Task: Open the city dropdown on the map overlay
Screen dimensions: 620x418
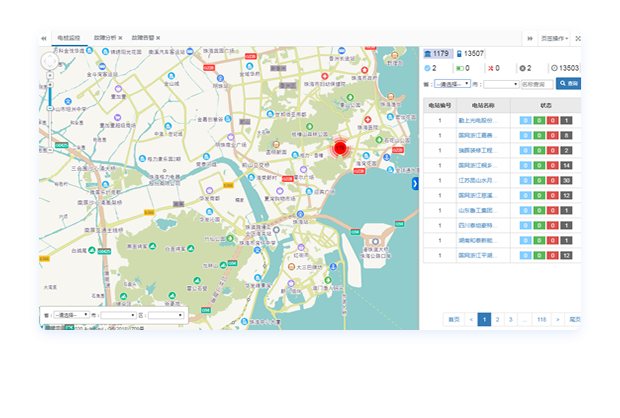Action: tap(118, 315)
